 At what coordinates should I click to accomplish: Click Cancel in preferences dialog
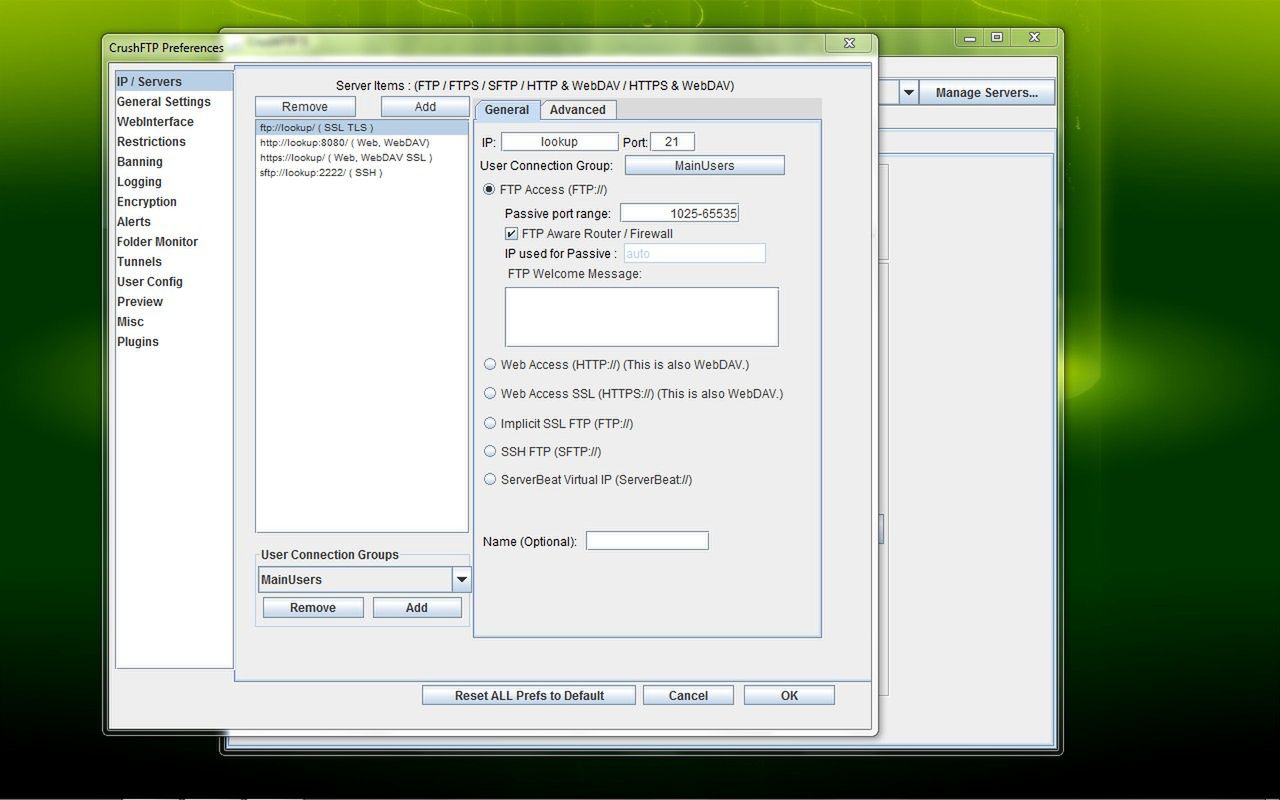pyautogui.click(x=688, y=696)
